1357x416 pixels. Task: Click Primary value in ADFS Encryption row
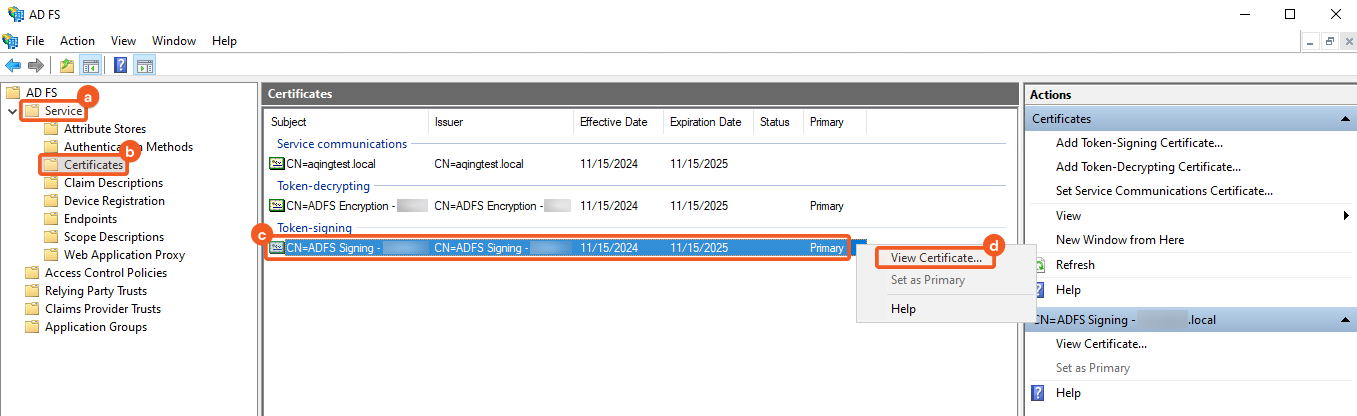[827, 206]
